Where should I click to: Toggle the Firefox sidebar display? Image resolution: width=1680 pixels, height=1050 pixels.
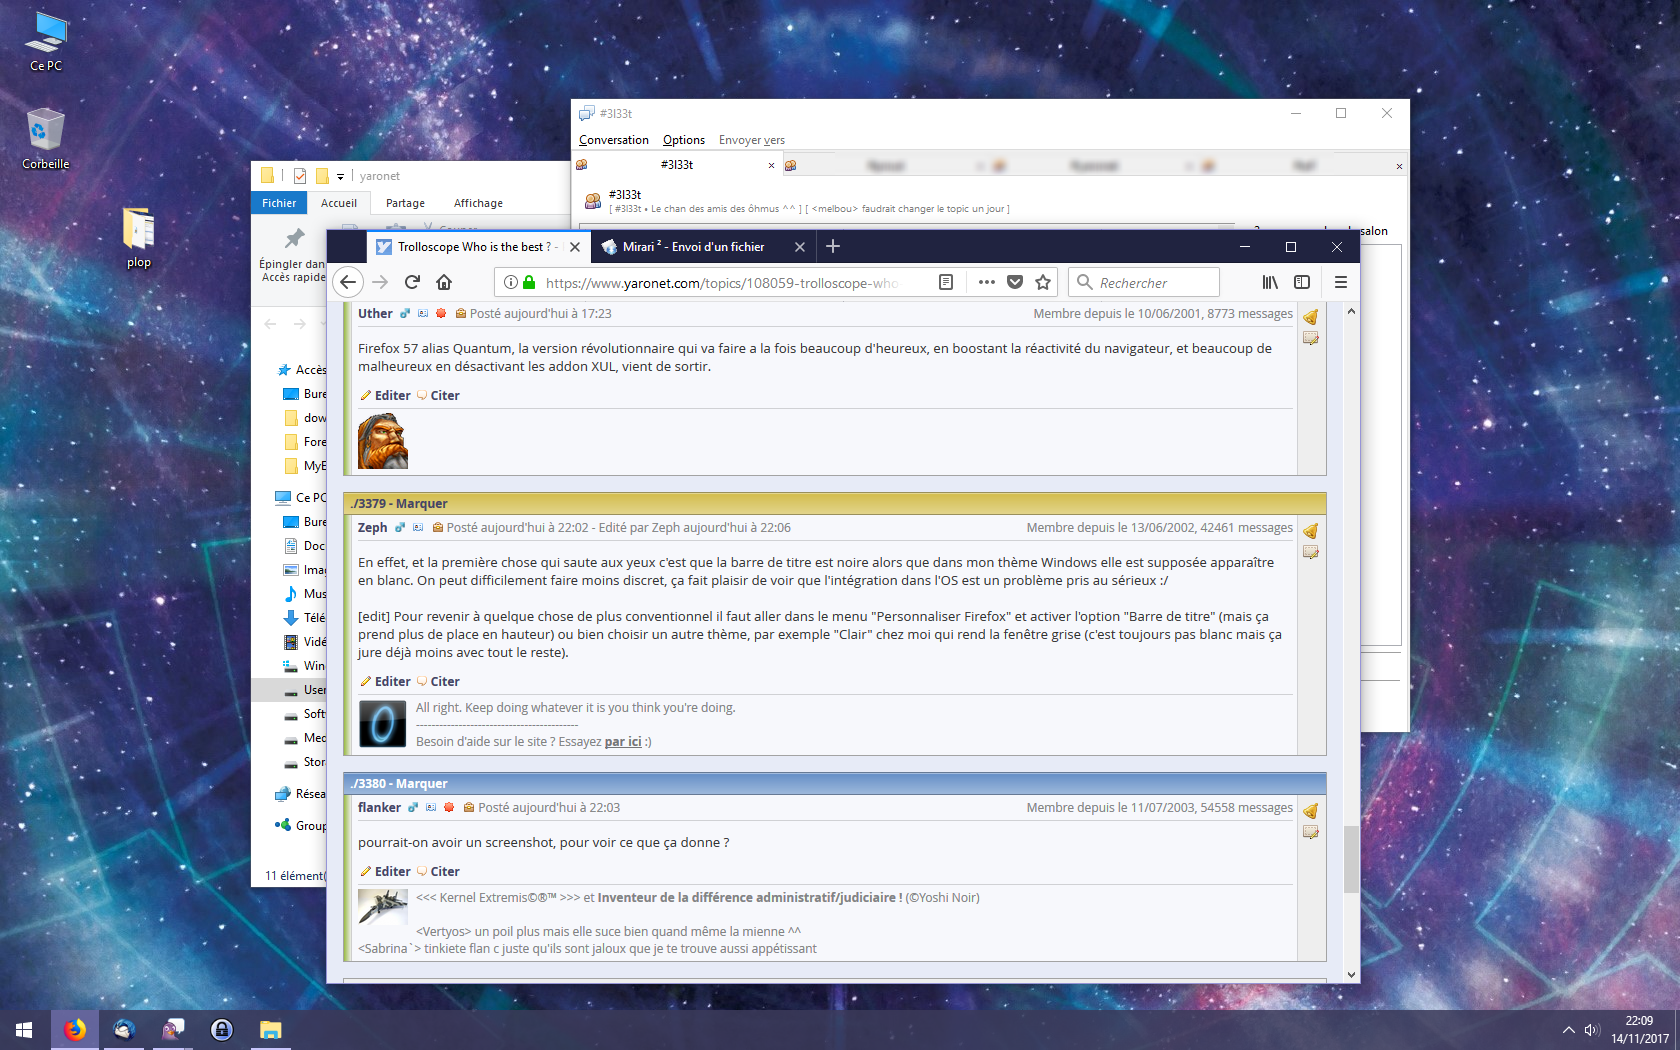point(1301,282)
